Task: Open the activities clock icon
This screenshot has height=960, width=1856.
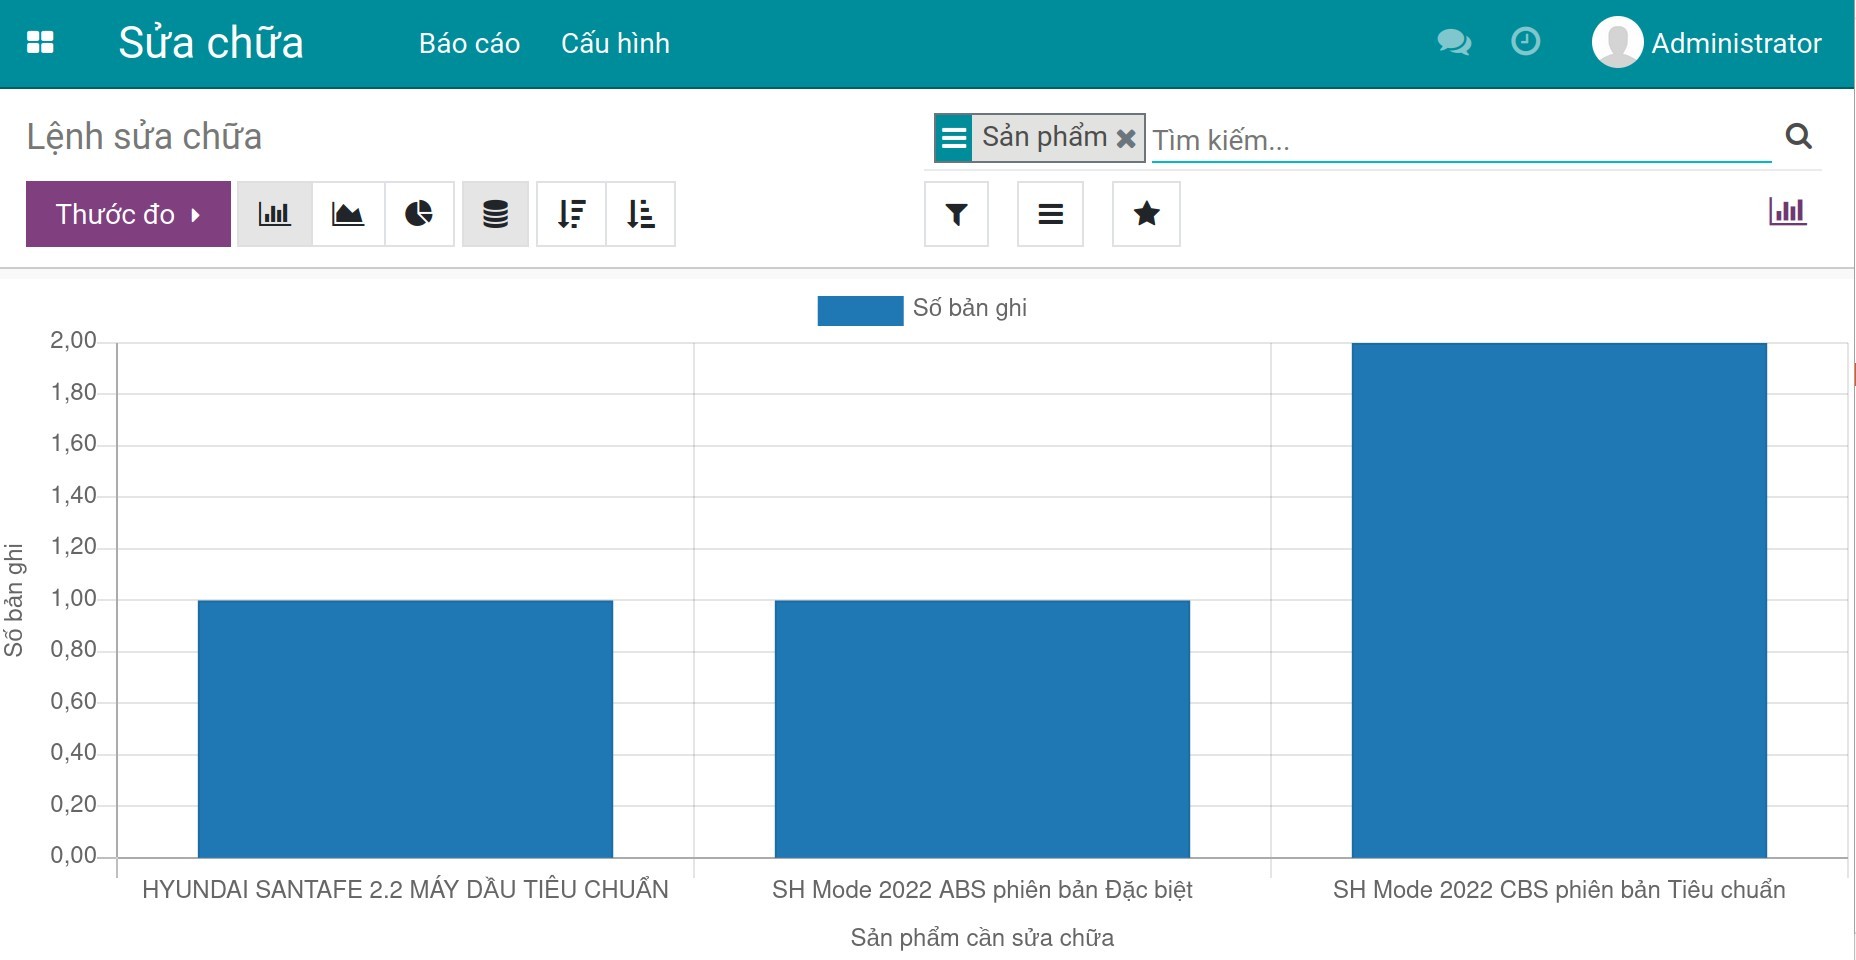Action: coord(1525,42)
